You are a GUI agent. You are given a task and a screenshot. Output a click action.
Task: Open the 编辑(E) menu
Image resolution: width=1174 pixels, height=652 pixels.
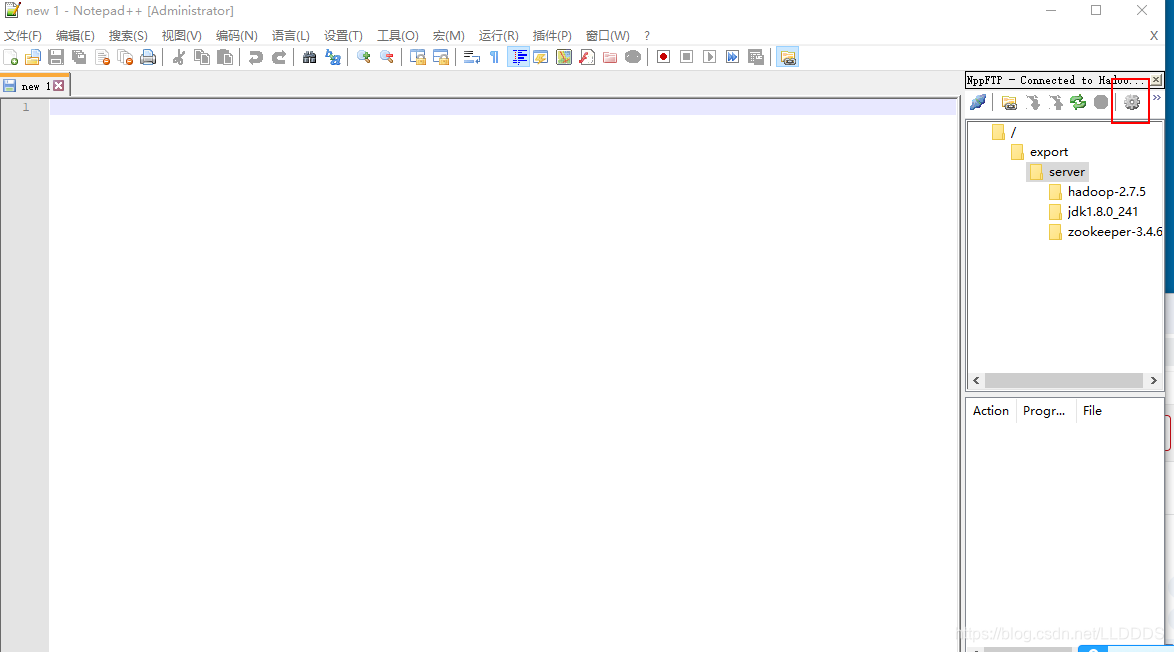(x=75, y=35)
